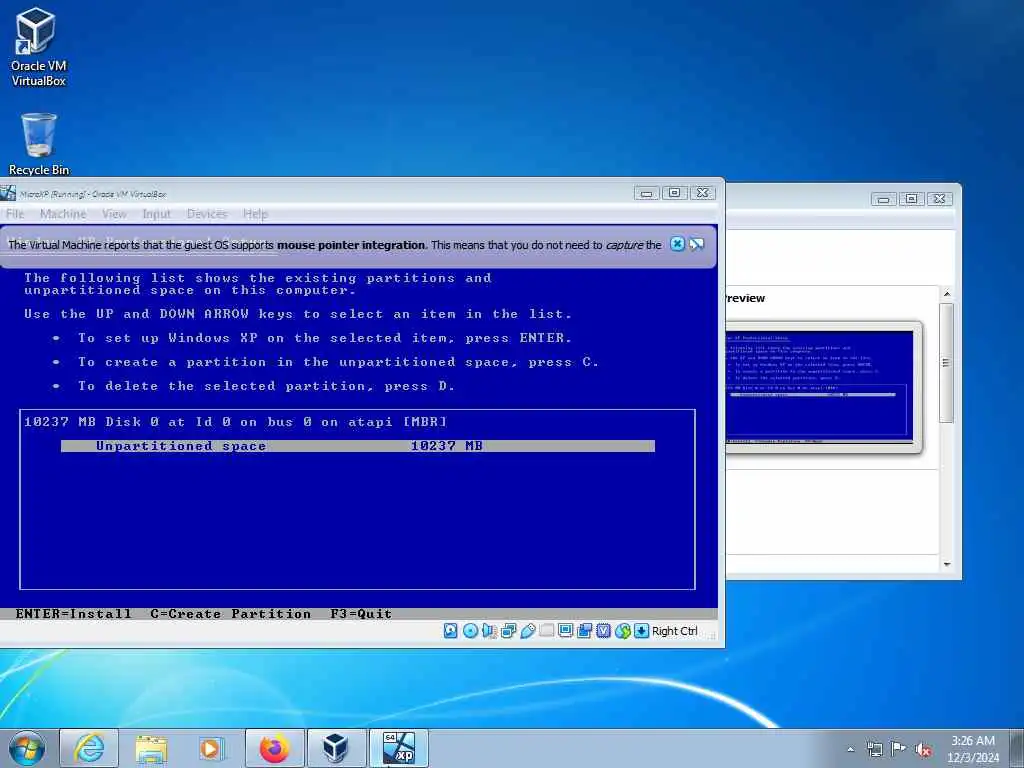Click the Preview section header in Manager window
The width and height of the screenshot is (1024, 768).
coord(744,298)
